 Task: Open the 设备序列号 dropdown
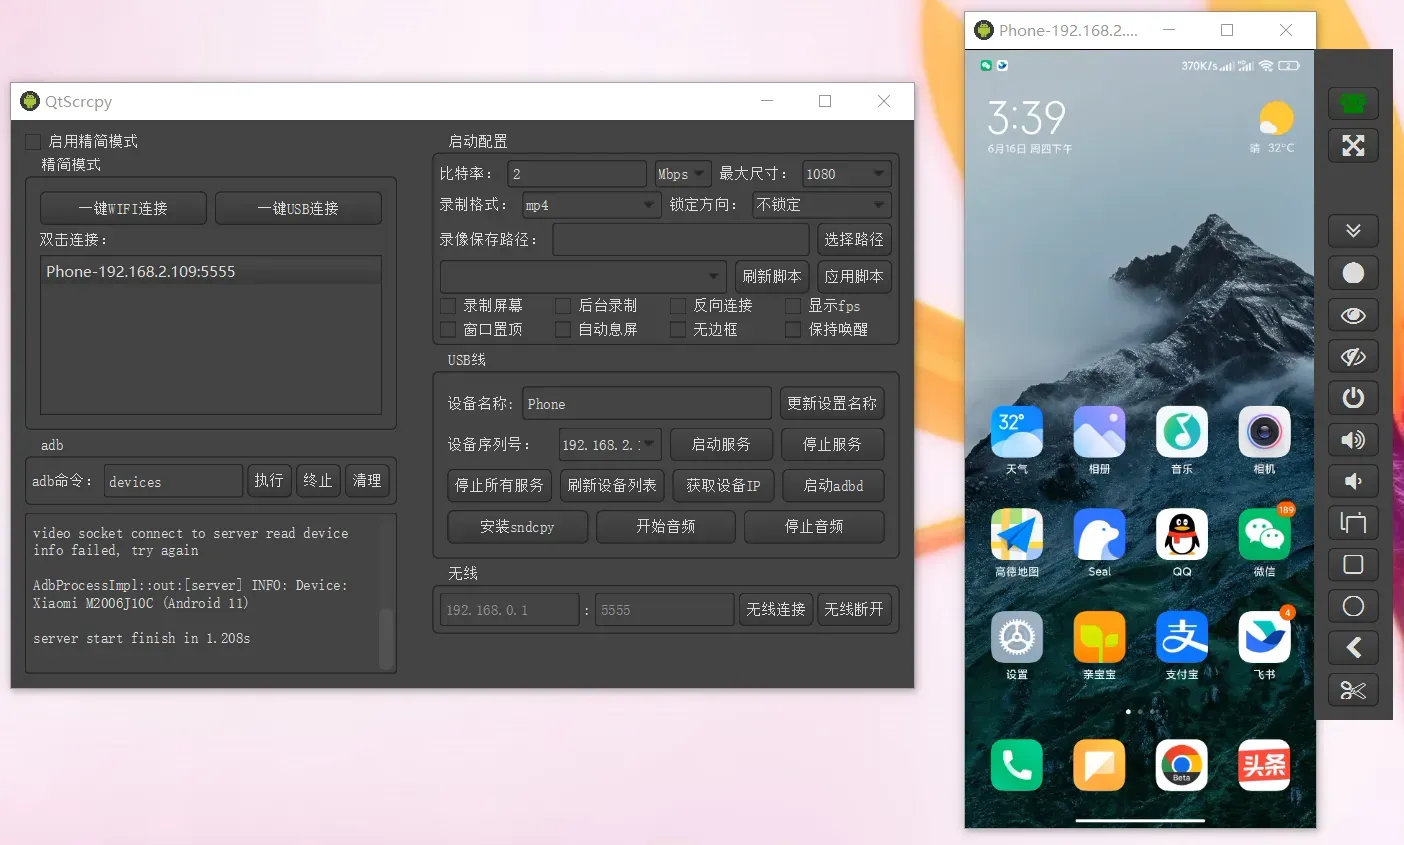609,445
